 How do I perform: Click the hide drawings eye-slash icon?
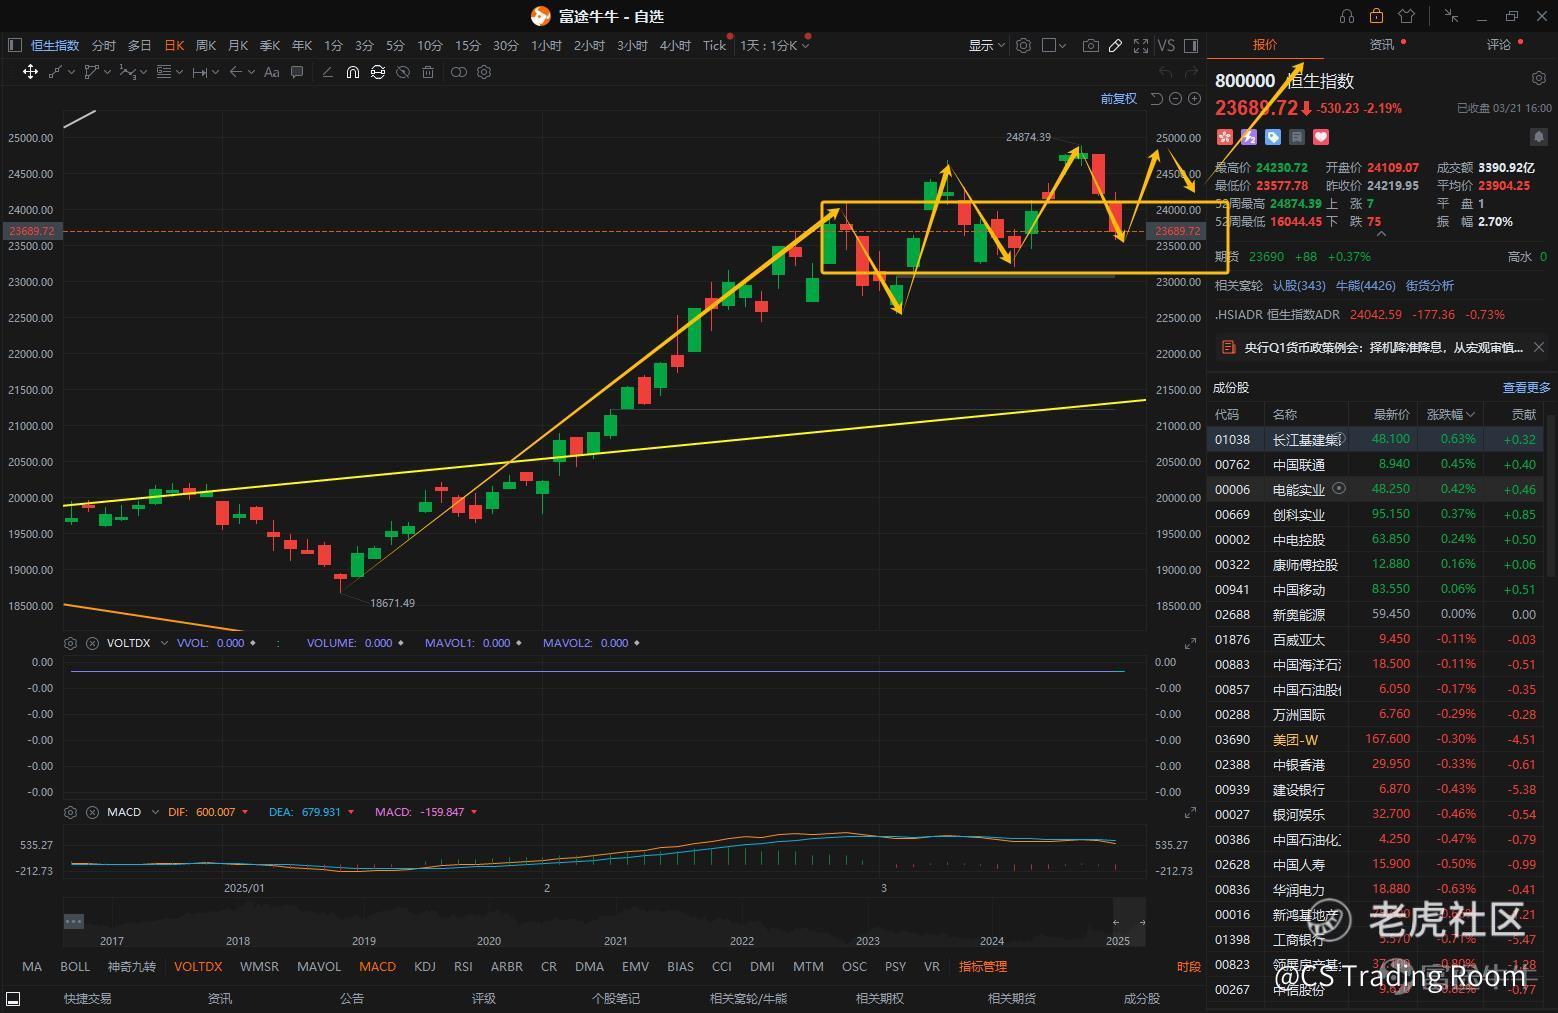tap(403, 72)
